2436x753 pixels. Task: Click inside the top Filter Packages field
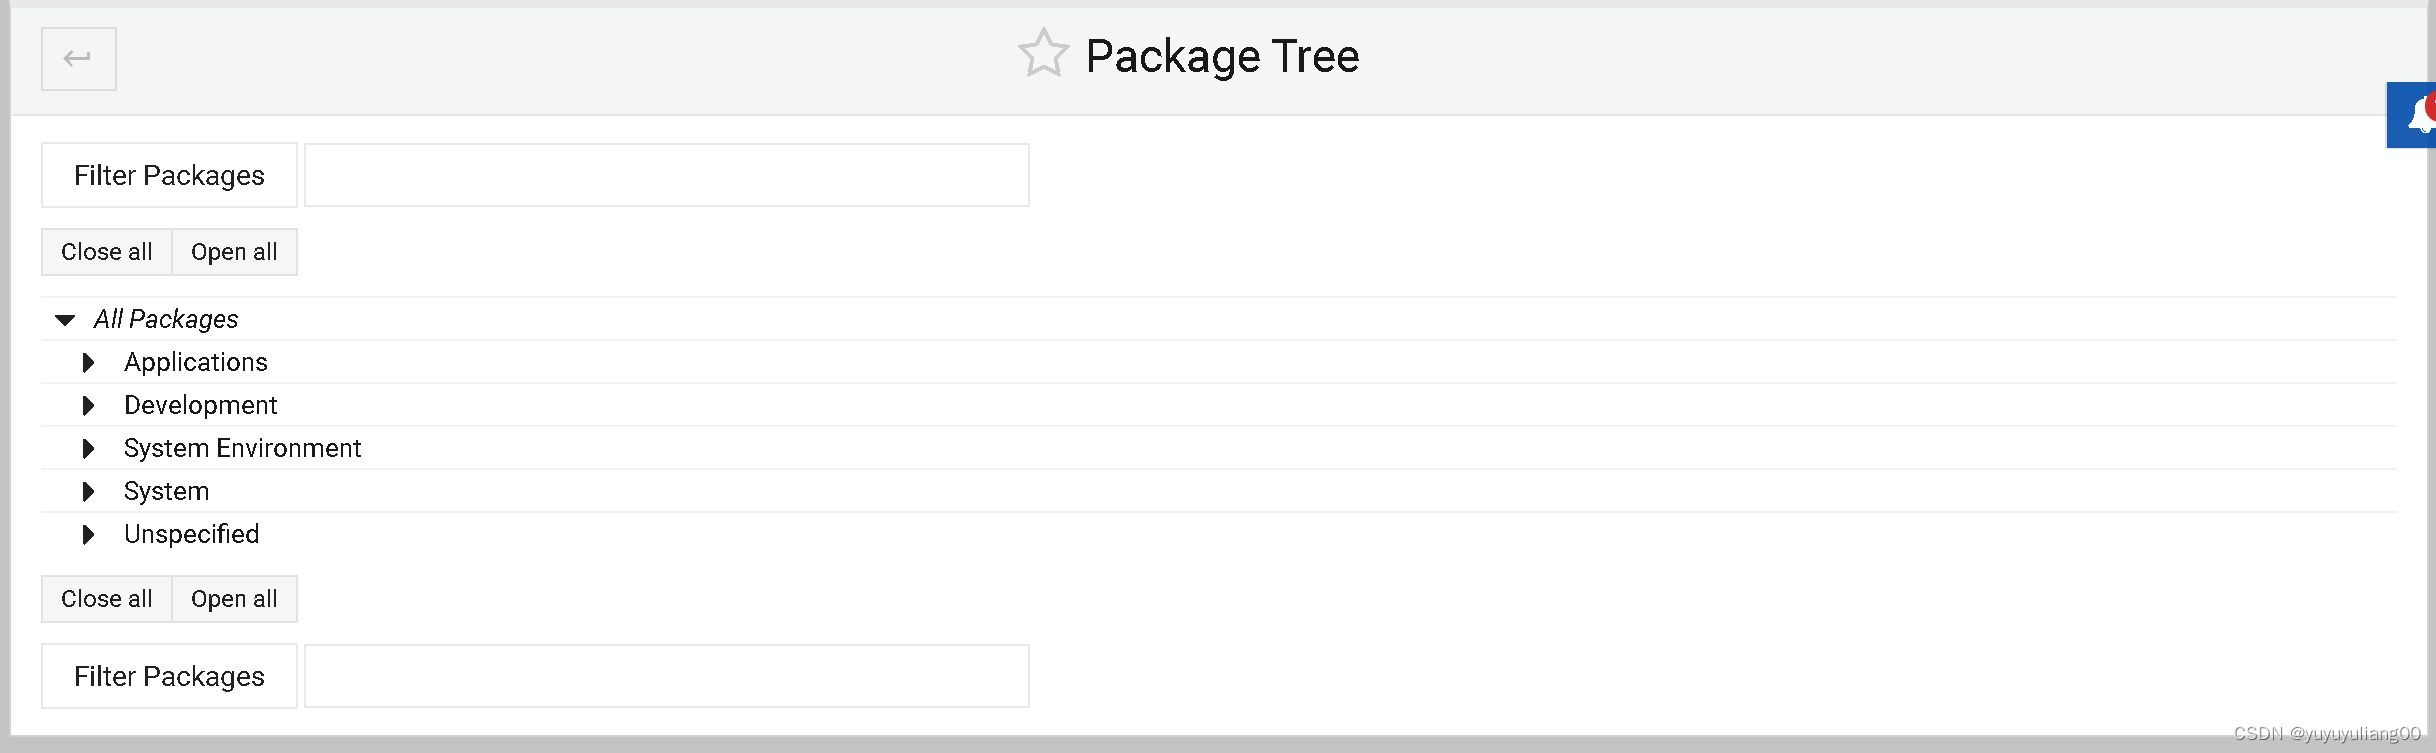coord(667,174)
